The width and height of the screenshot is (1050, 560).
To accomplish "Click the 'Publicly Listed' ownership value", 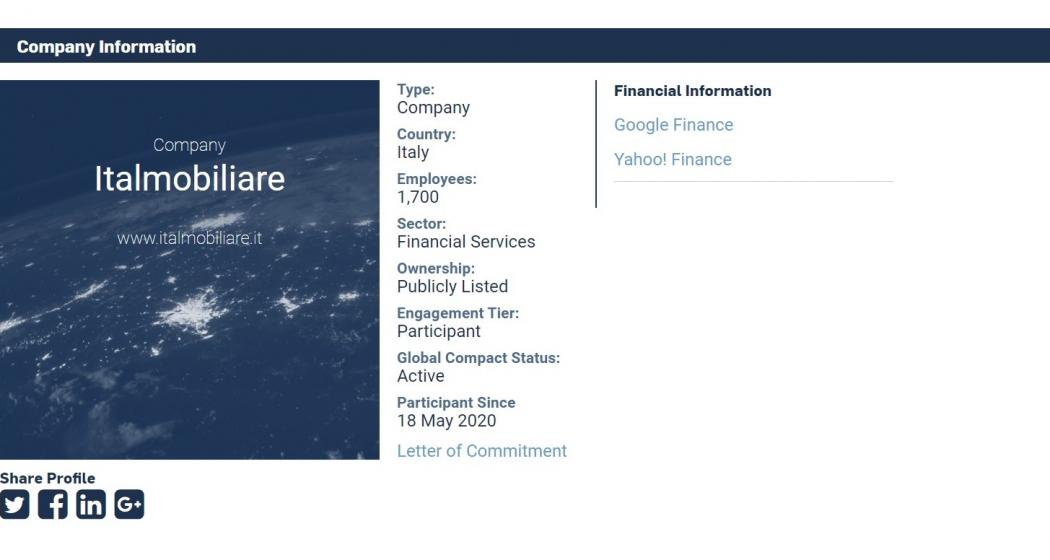I will click(x=453, y=287).
